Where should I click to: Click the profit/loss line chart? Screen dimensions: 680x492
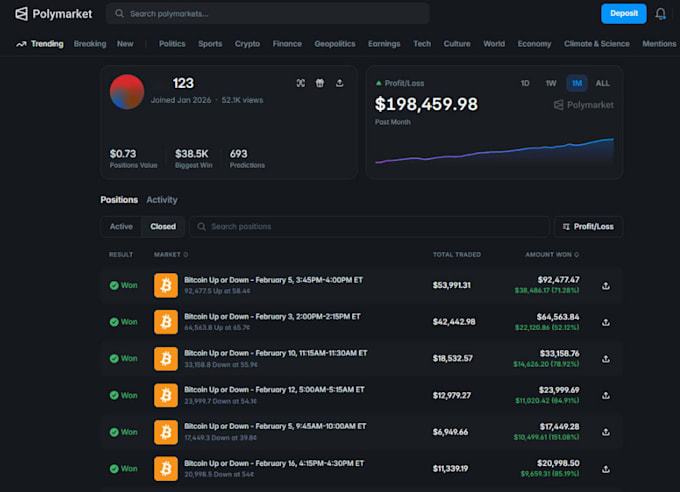(494, 151)
